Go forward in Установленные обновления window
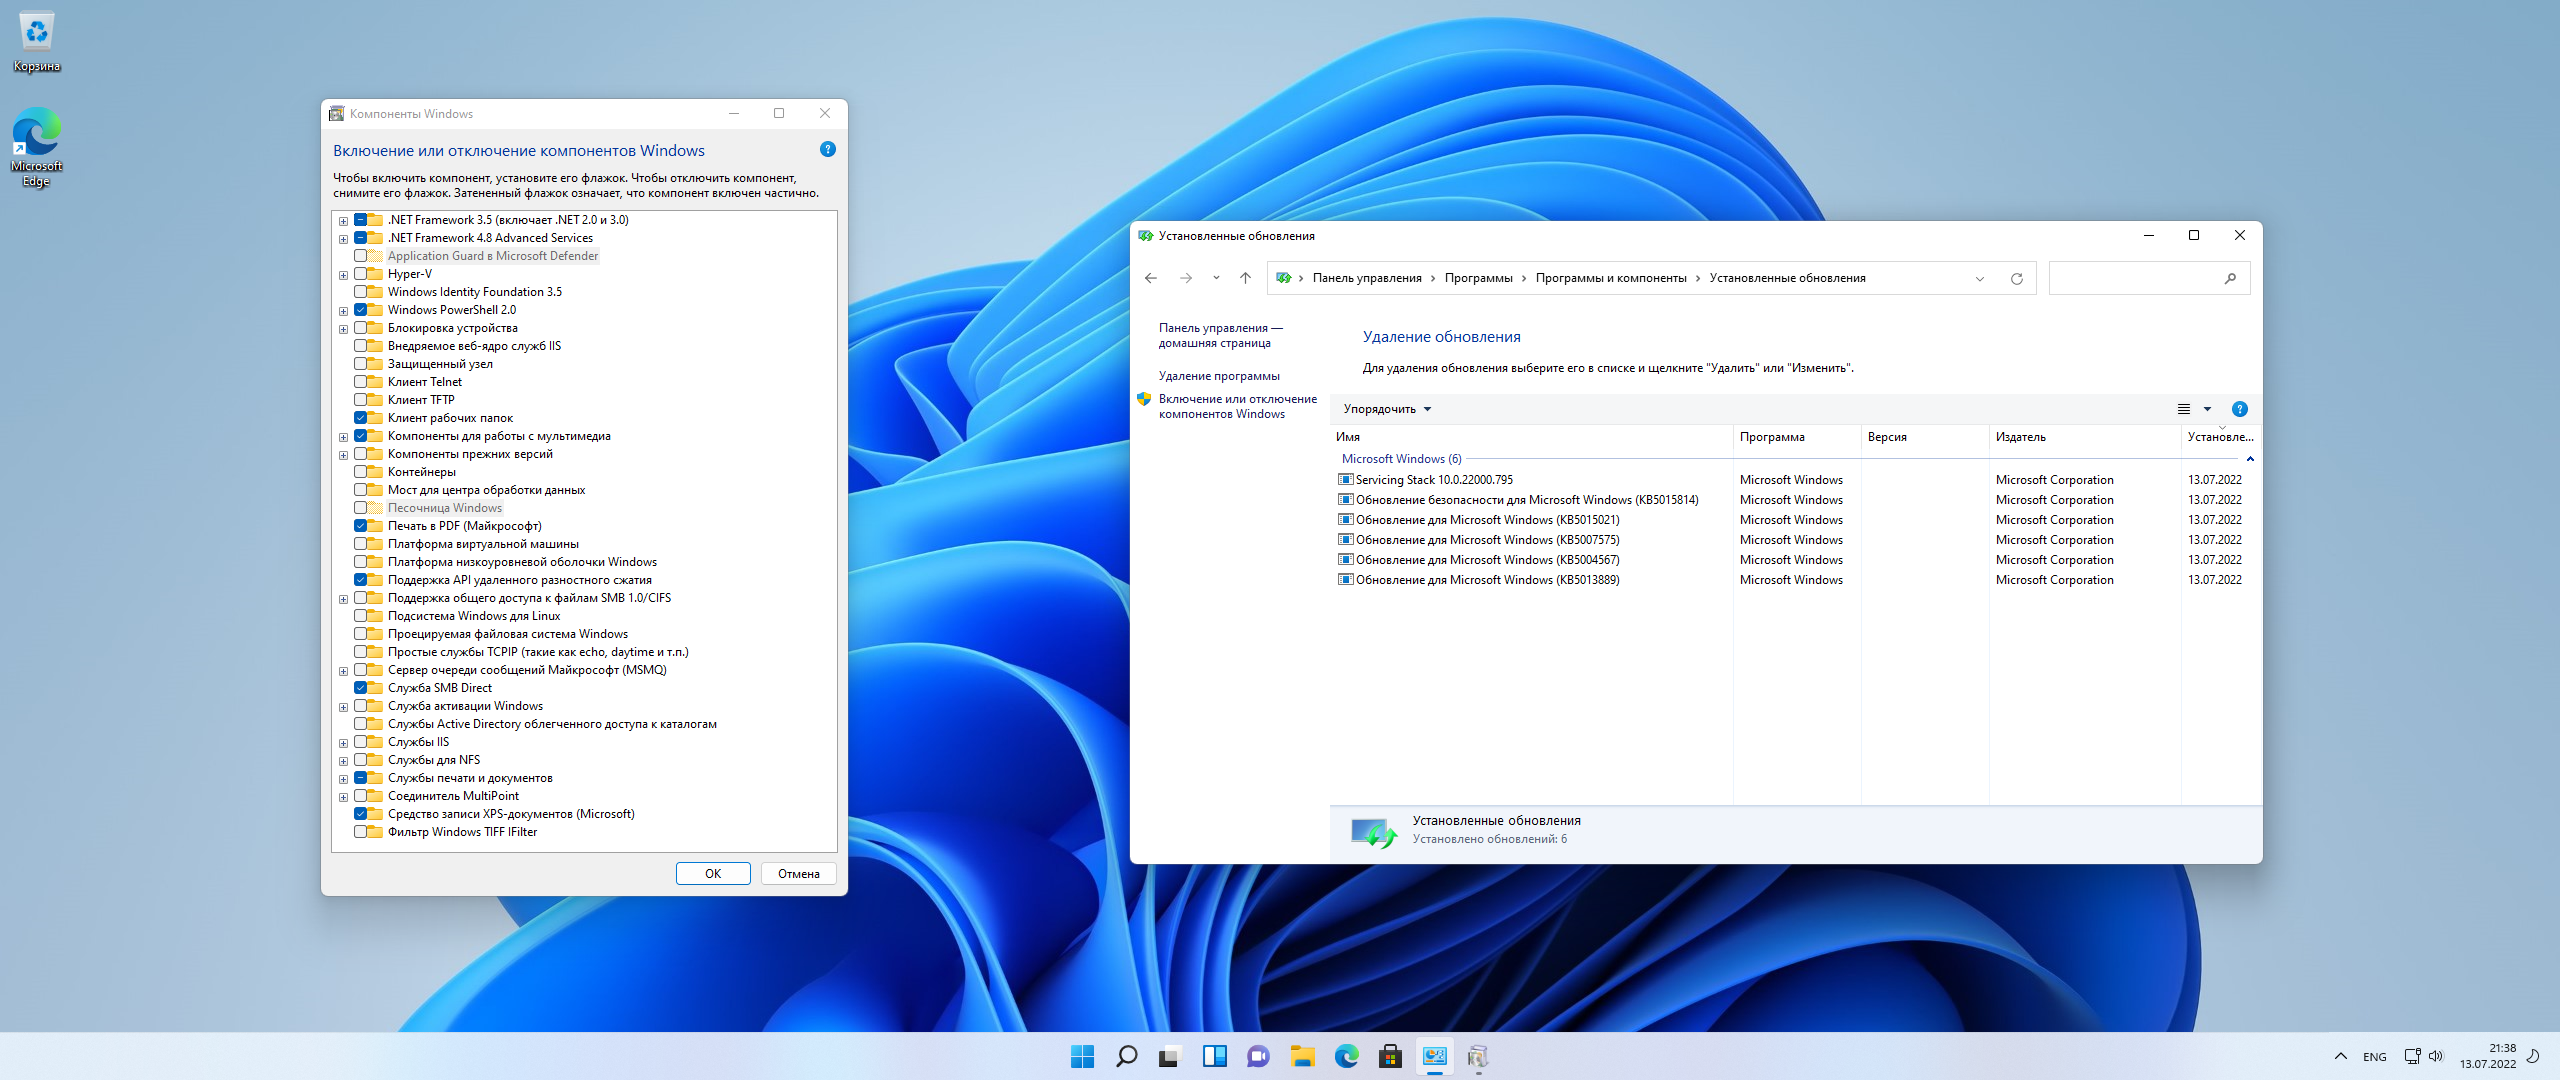 pyautogui.click(x=1186, y=278)
